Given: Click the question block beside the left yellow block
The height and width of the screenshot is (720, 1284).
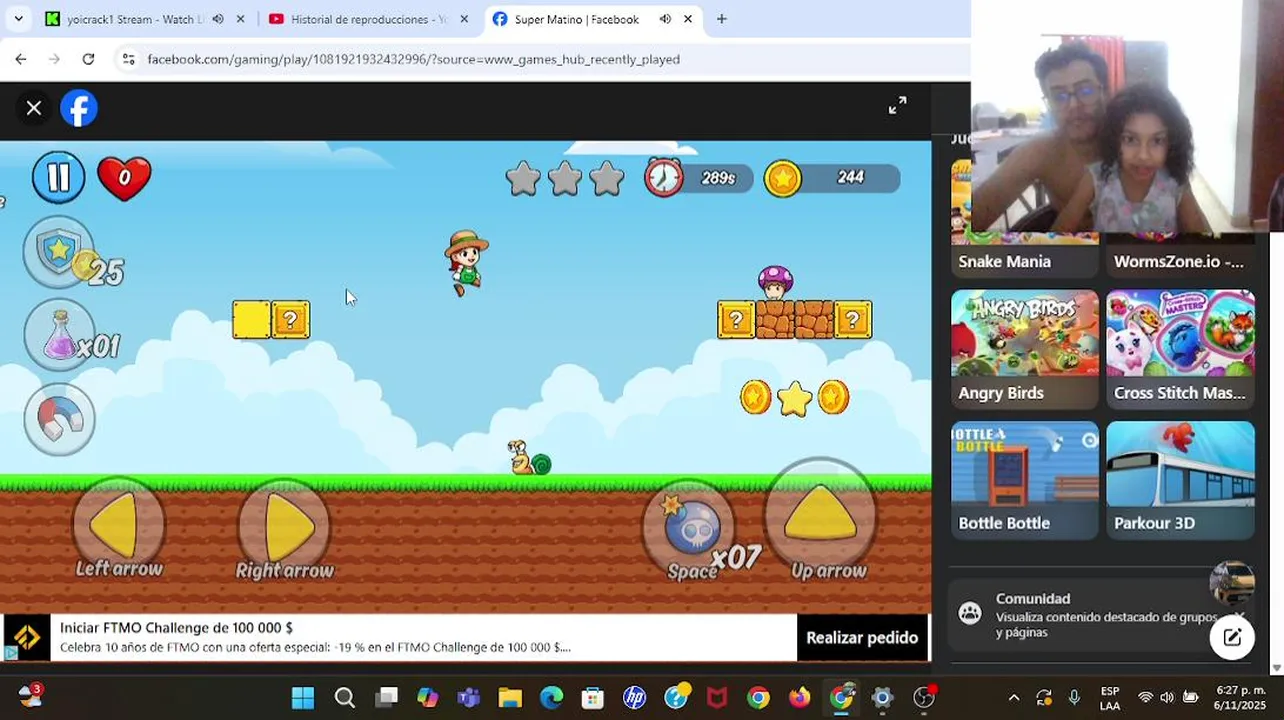Looking at the screenshot, I should [x=290, y=320].
